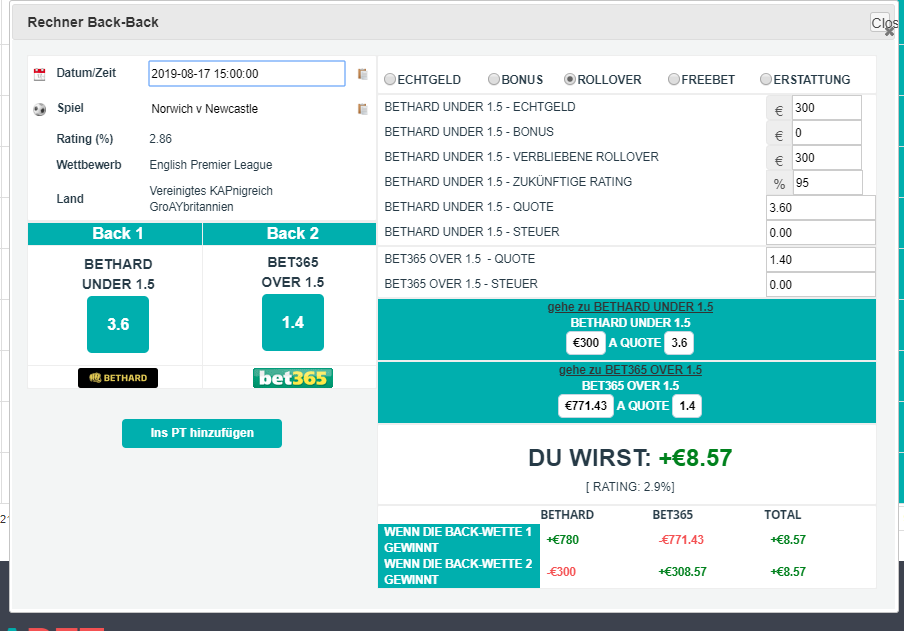Click the soccer ball icon beside Spiel
The width and height of the screenshot is (904, 631).
point(39,109)
